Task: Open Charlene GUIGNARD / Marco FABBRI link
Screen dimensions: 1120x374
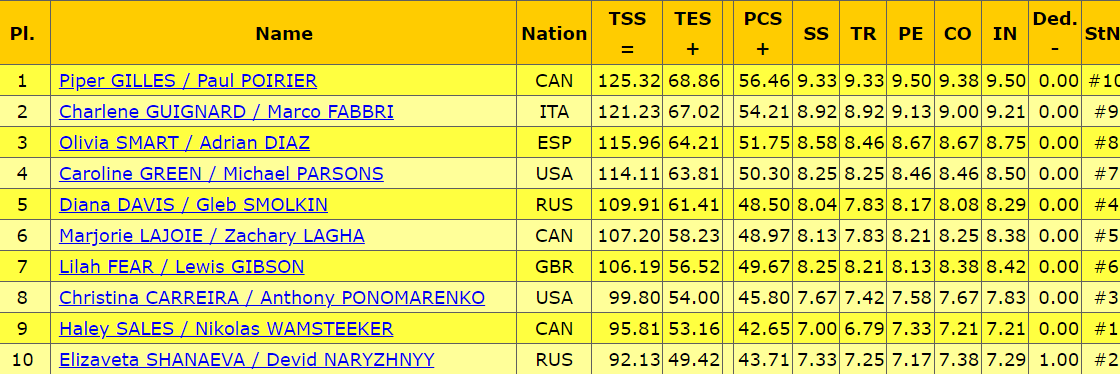Action: pos(226,112)
